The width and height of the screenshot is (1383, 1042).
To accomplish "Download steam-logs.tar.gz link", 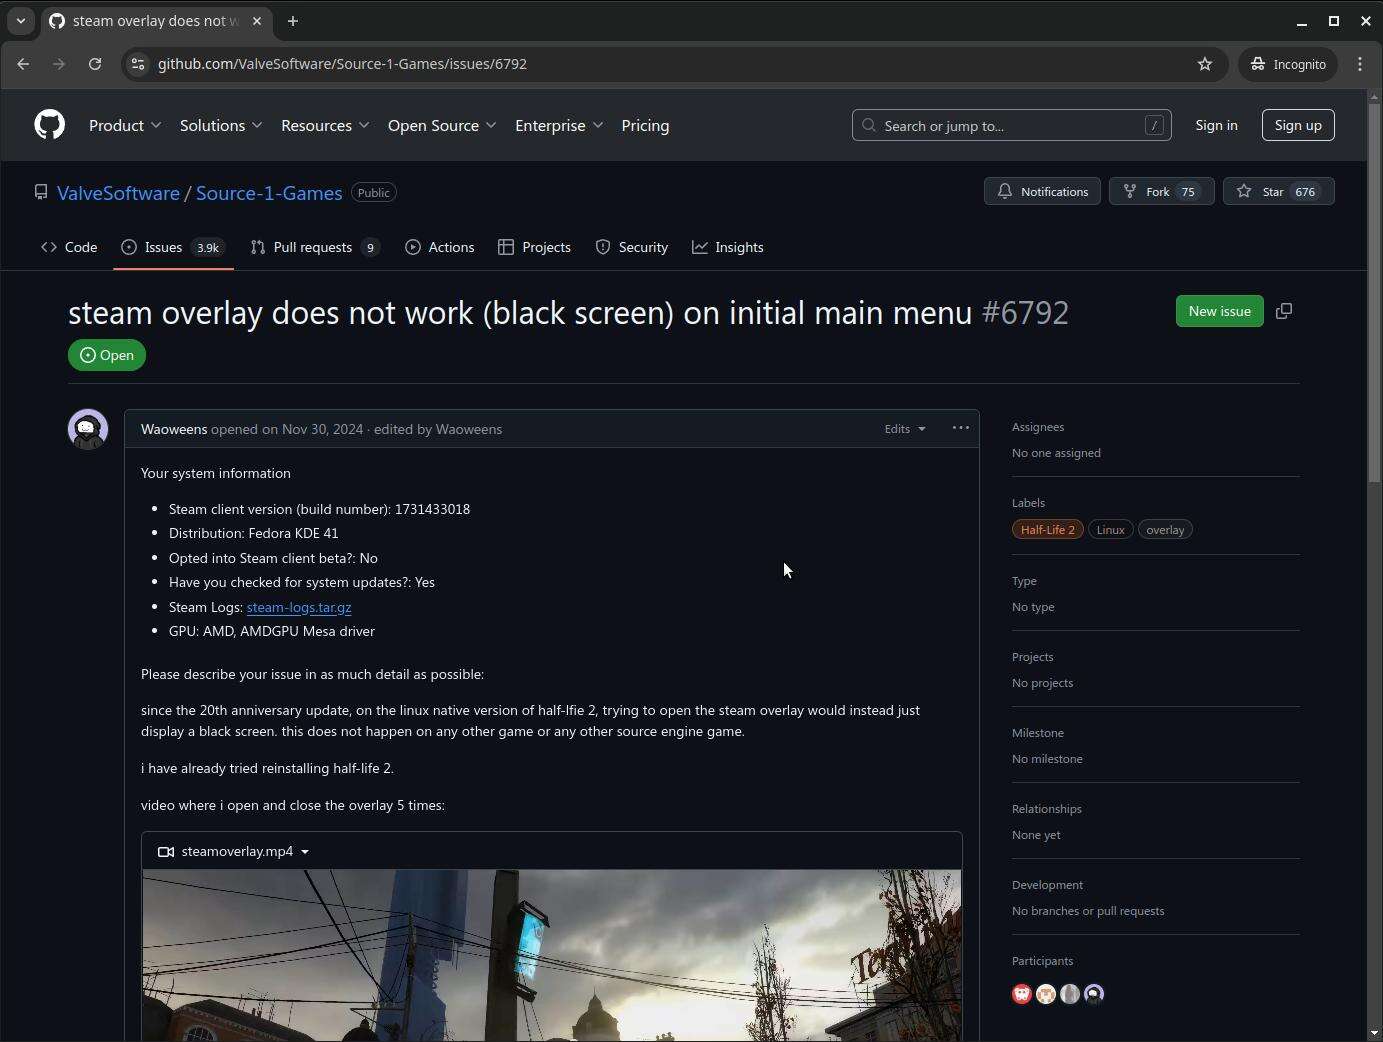I will tap(298, 607).
